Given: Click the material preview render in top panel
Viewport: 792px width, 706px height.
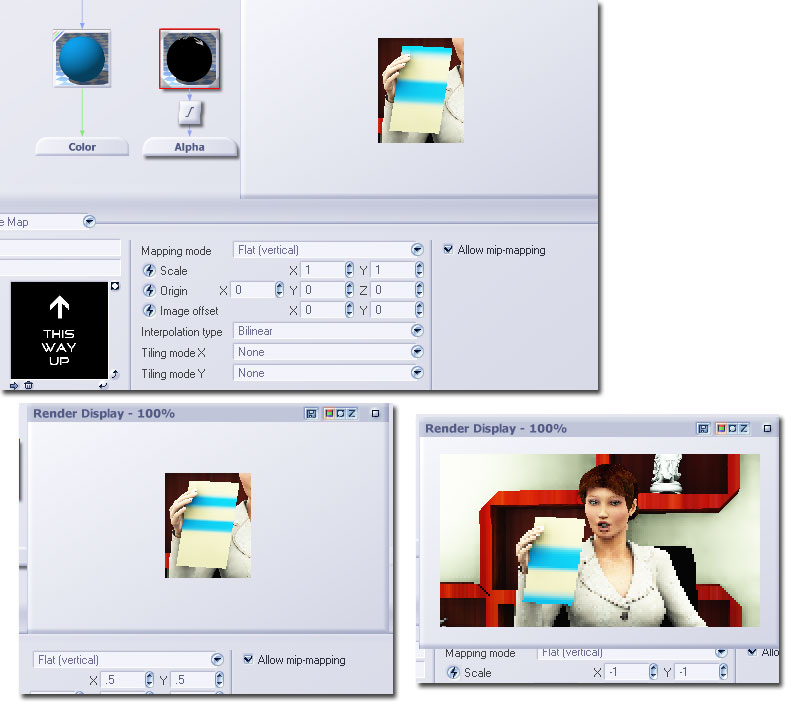Looking at the screenshot, I should coord(420,90).
